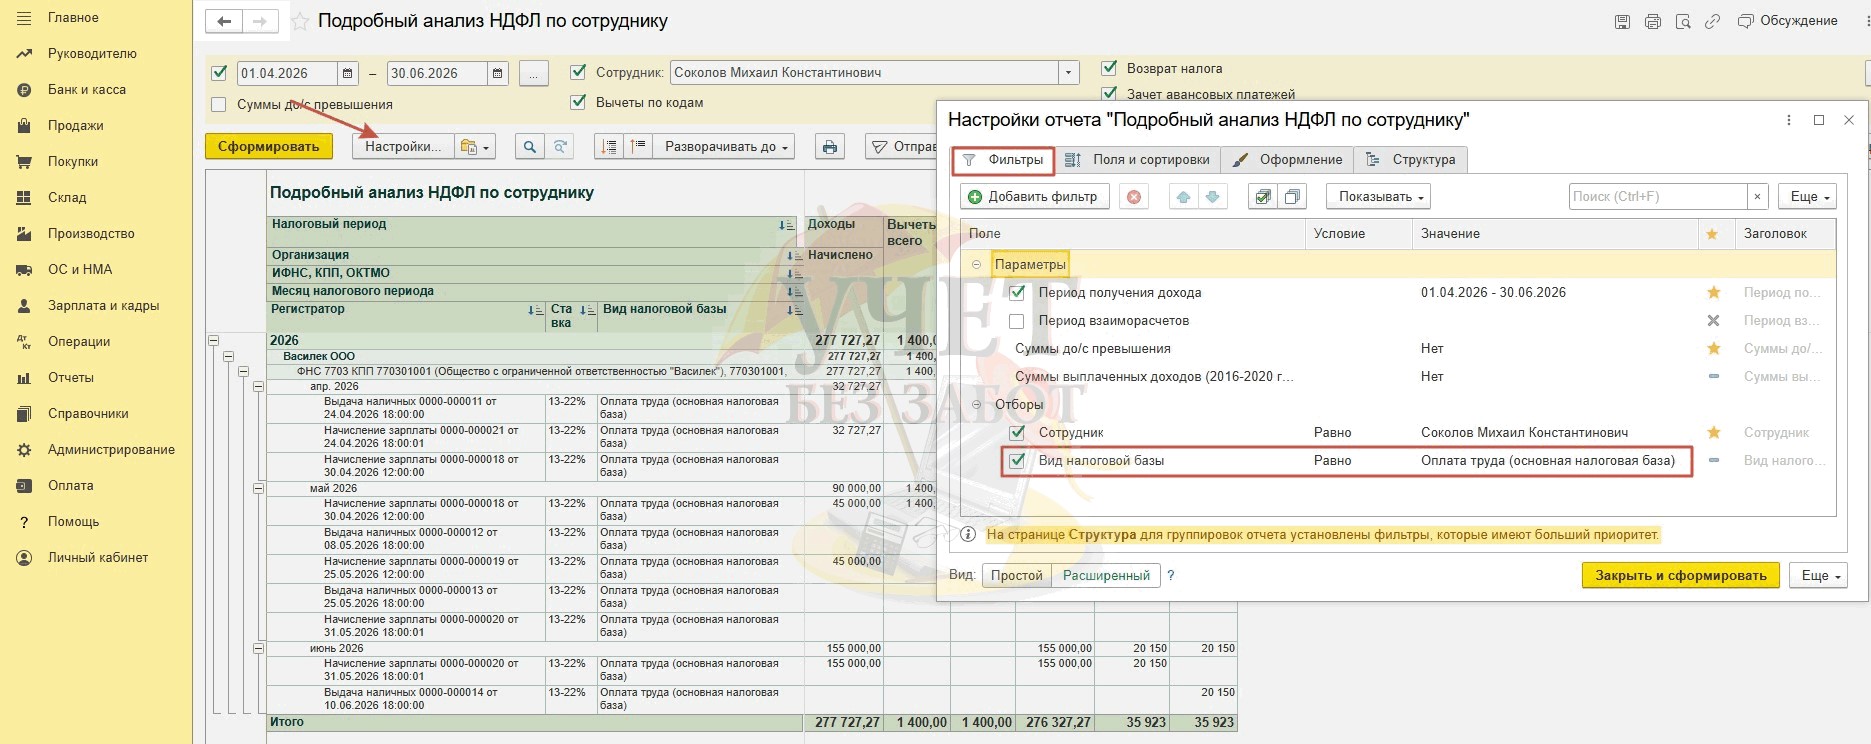Enable the 'Суммы до/с превышения' checkbox
Image resolution: width=1871 pixels, height=744 pixels.
(219, 104)
